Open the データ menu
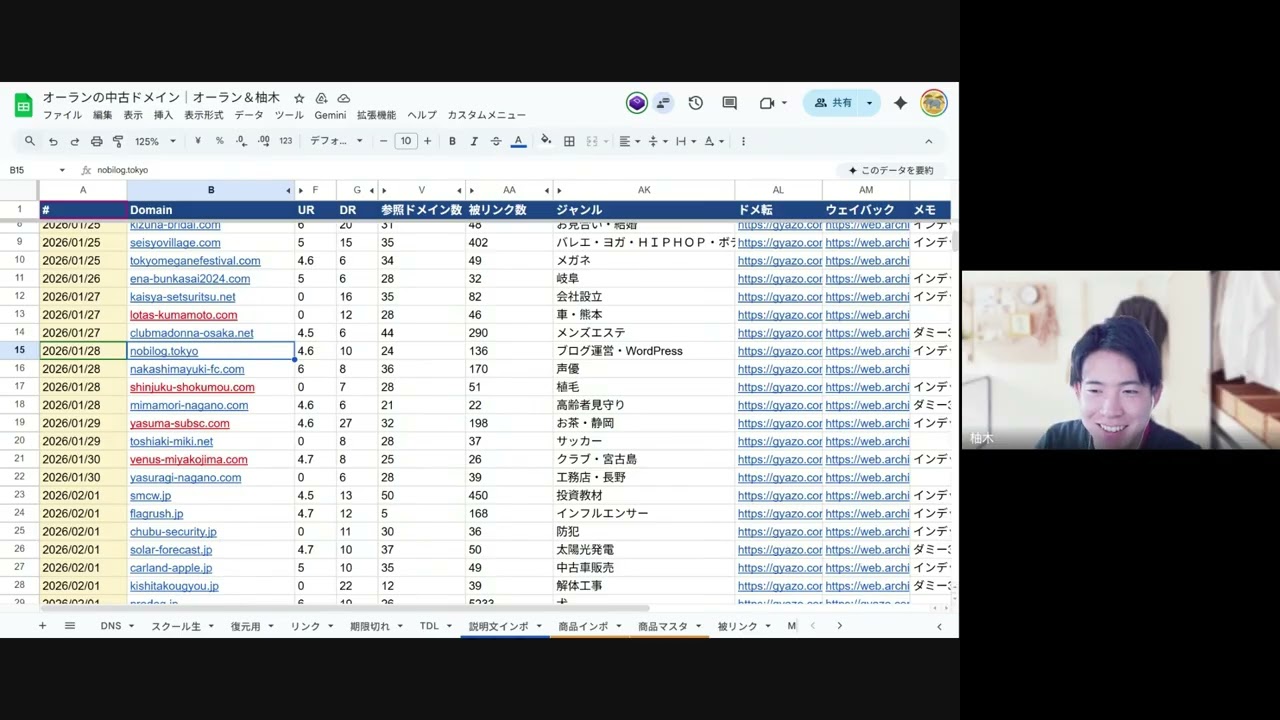This screenshot has width=1280, height=720. pyautogui.click(x=249, y=115)
